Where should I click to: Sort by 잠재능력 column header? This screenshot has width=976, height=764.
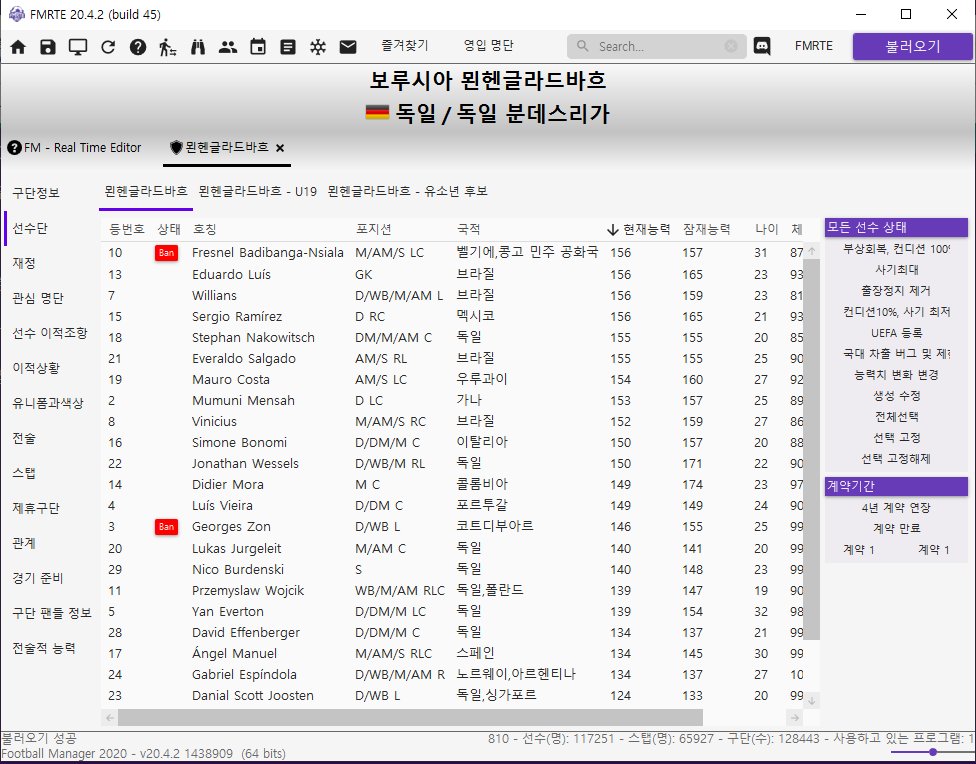point(706,228)
